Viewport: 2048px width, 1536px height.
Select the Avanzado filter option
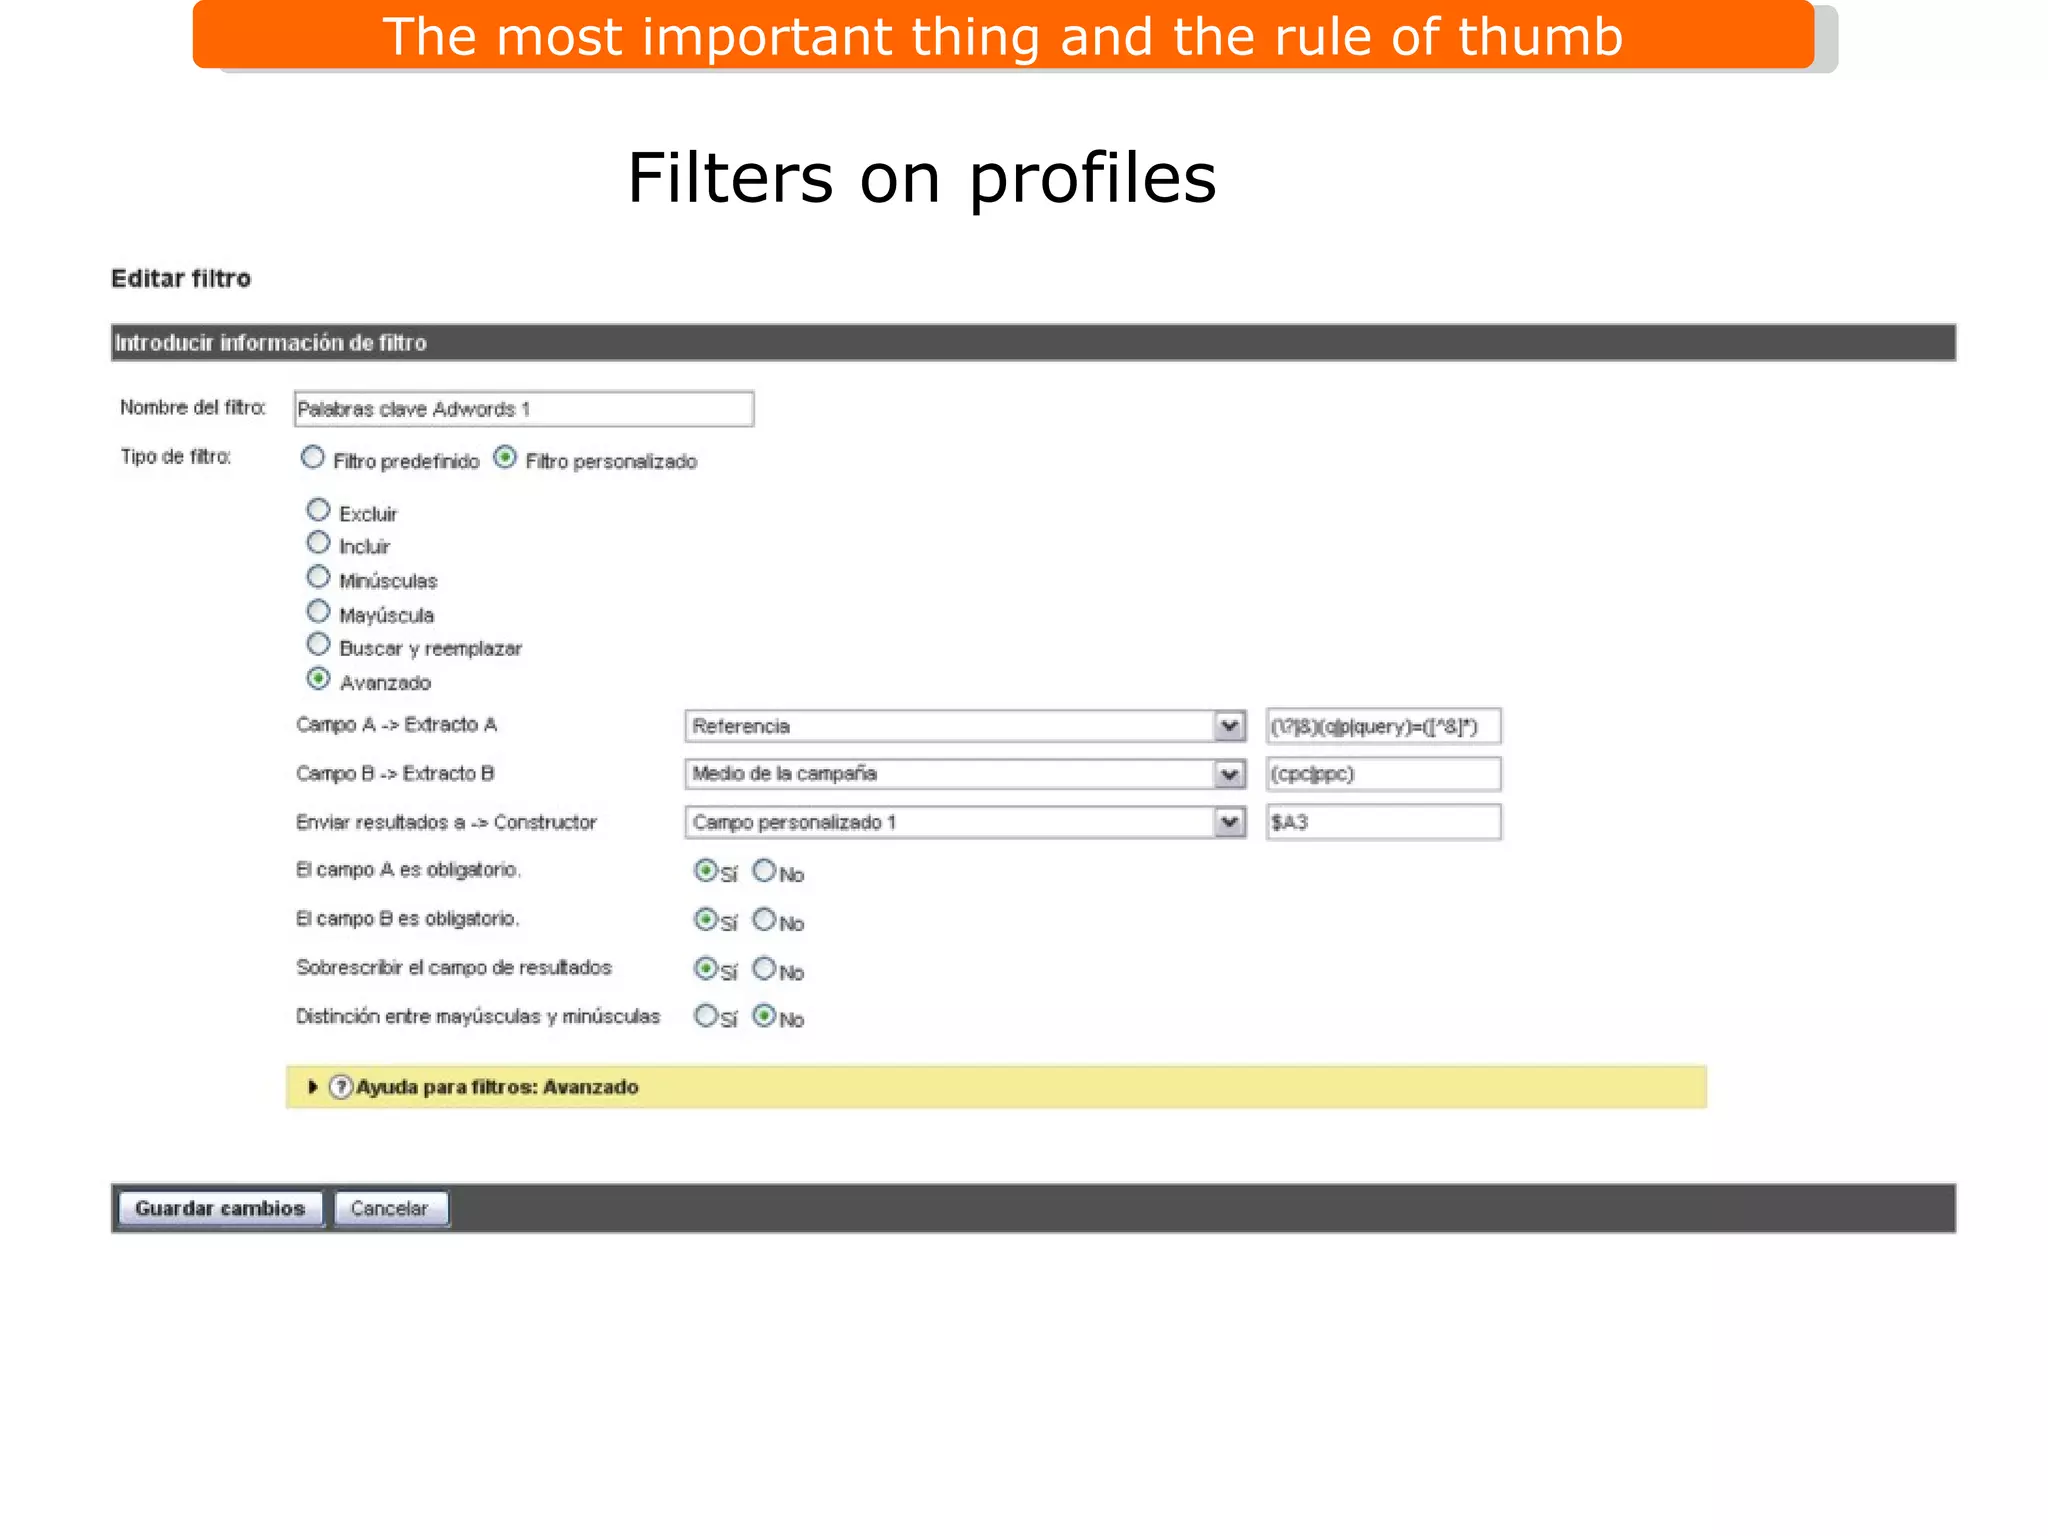pos(318,679)
